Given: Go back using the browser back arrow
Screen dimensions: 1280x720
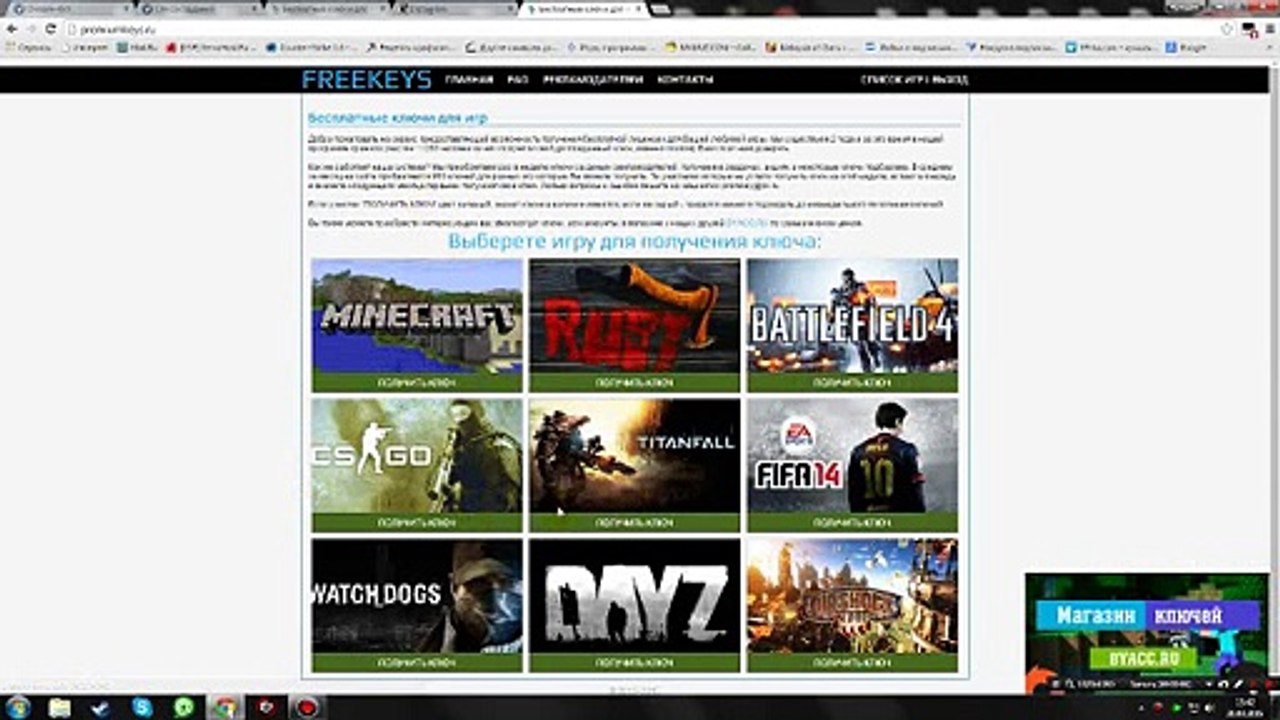Looking at the screenshot, I should (x=11, y=29).
